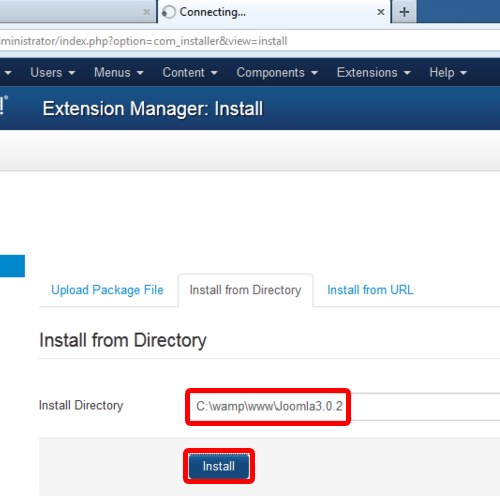Close the Connecting... tab
The width and height of the screenshot is (500, 500).
pyautogui.click(x=381, y=12)
